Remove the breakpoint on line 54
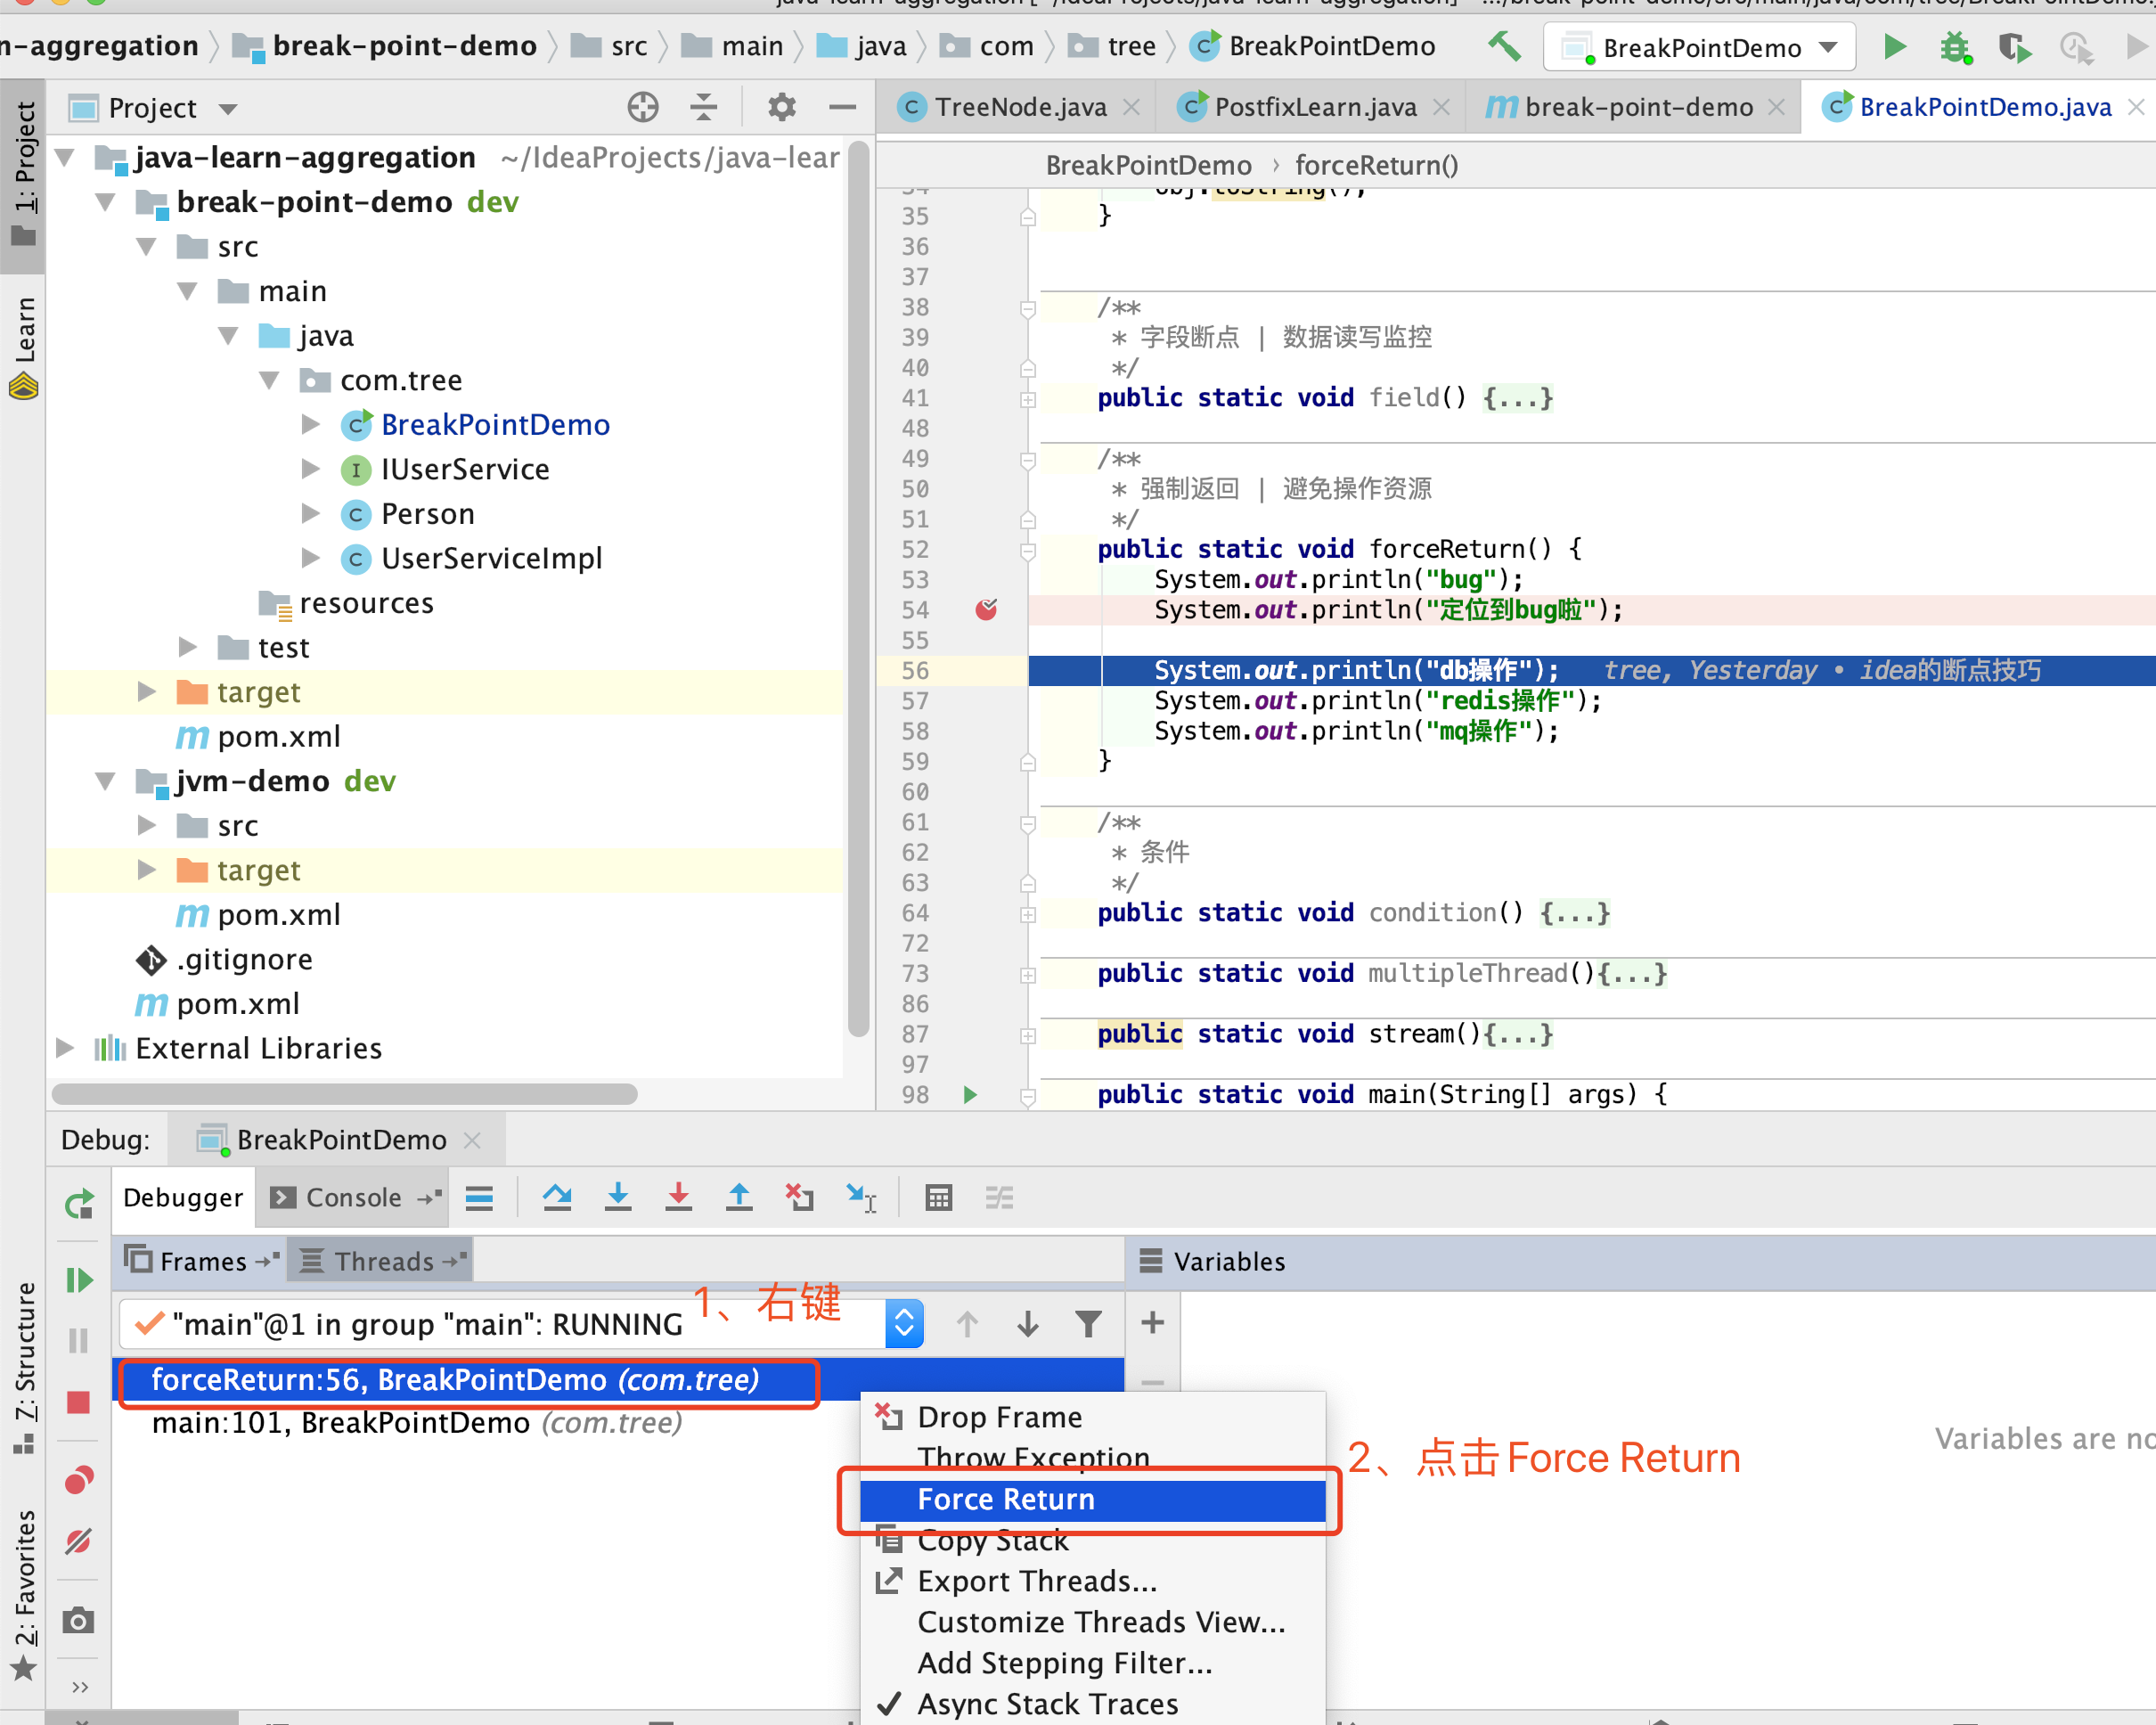The width and height of the screenshot is (2156, 1725). (986, 610)
